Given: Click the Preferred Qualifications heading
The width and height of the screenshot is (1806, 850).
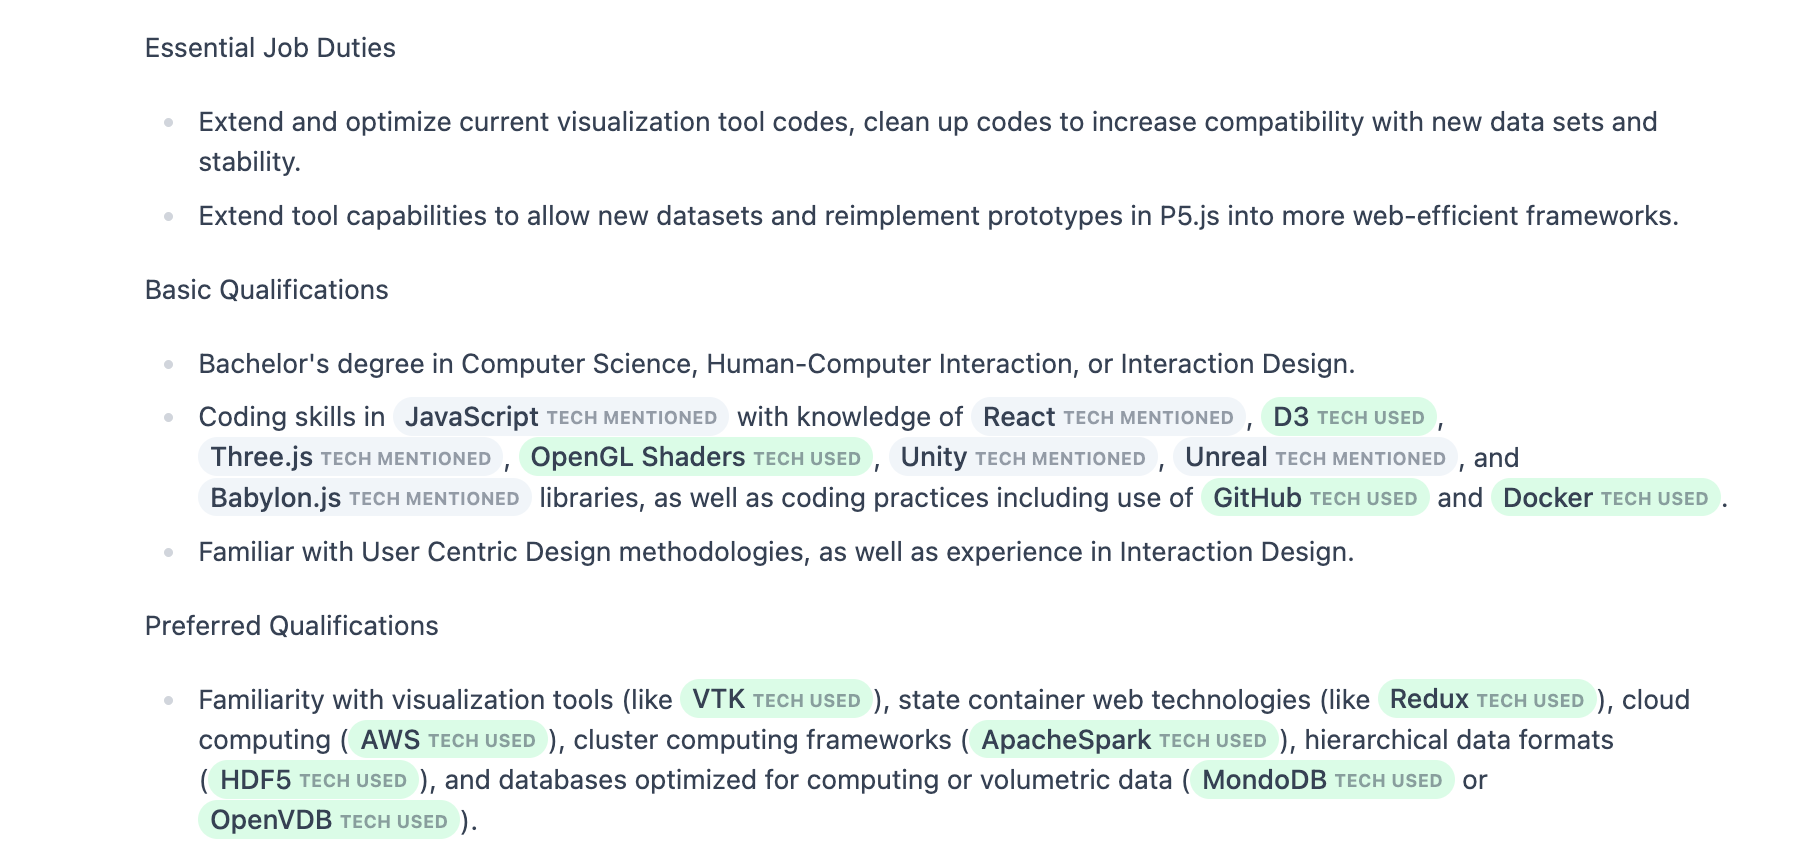Looking at the screenshot, I should (x=291, y=626).
